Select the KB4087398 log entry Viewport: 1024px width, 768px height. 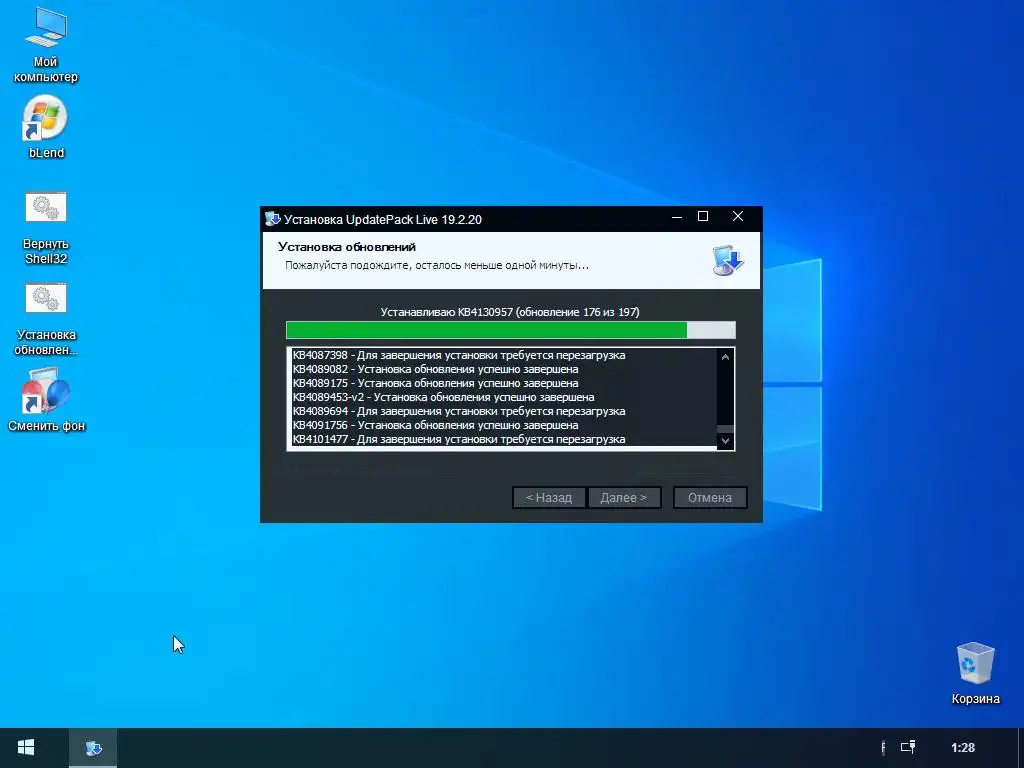[458, 355]
